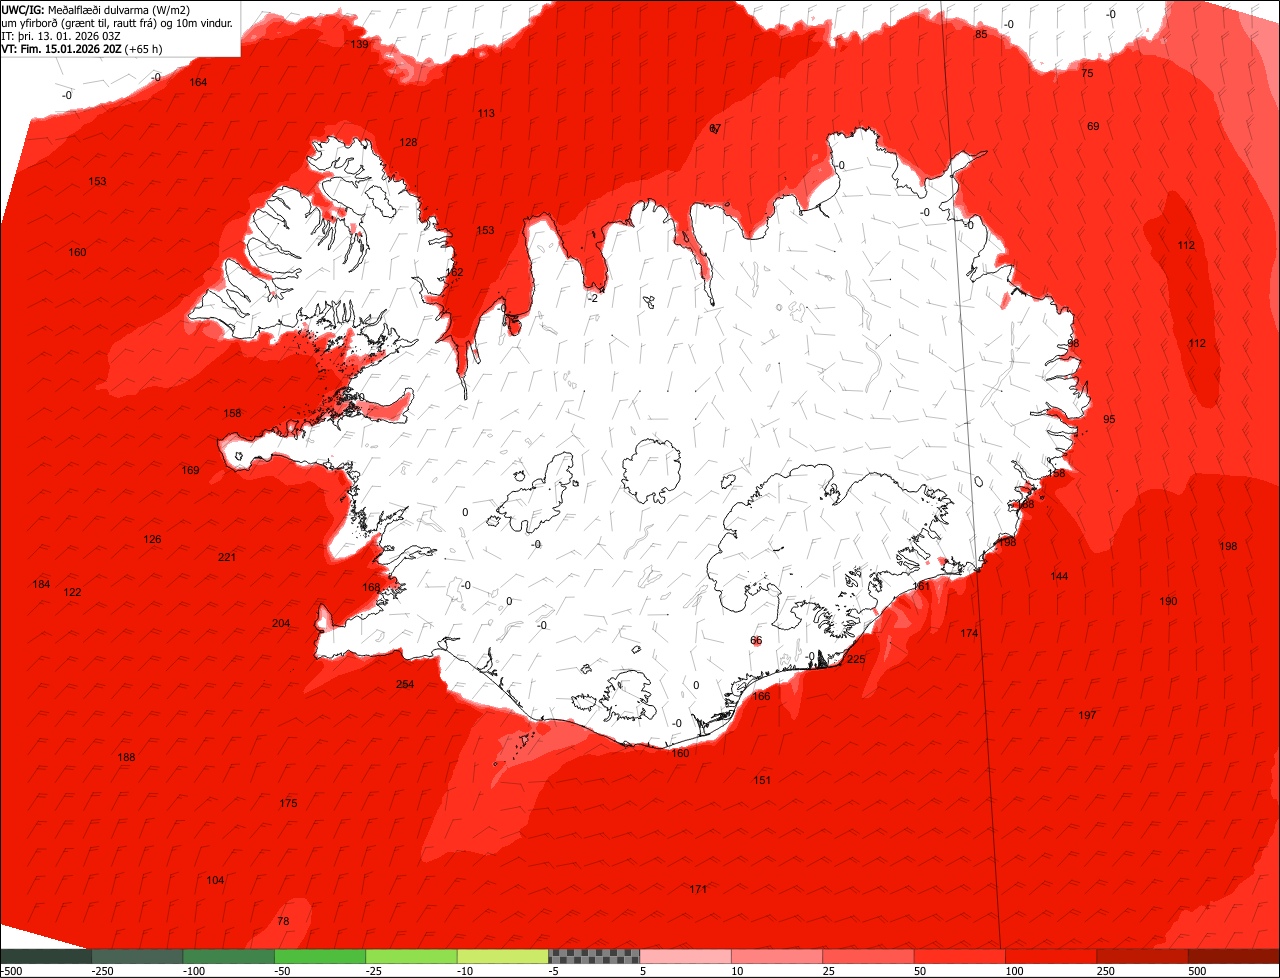
Task: Click the map value '69'
Action: click(1093, 126)
